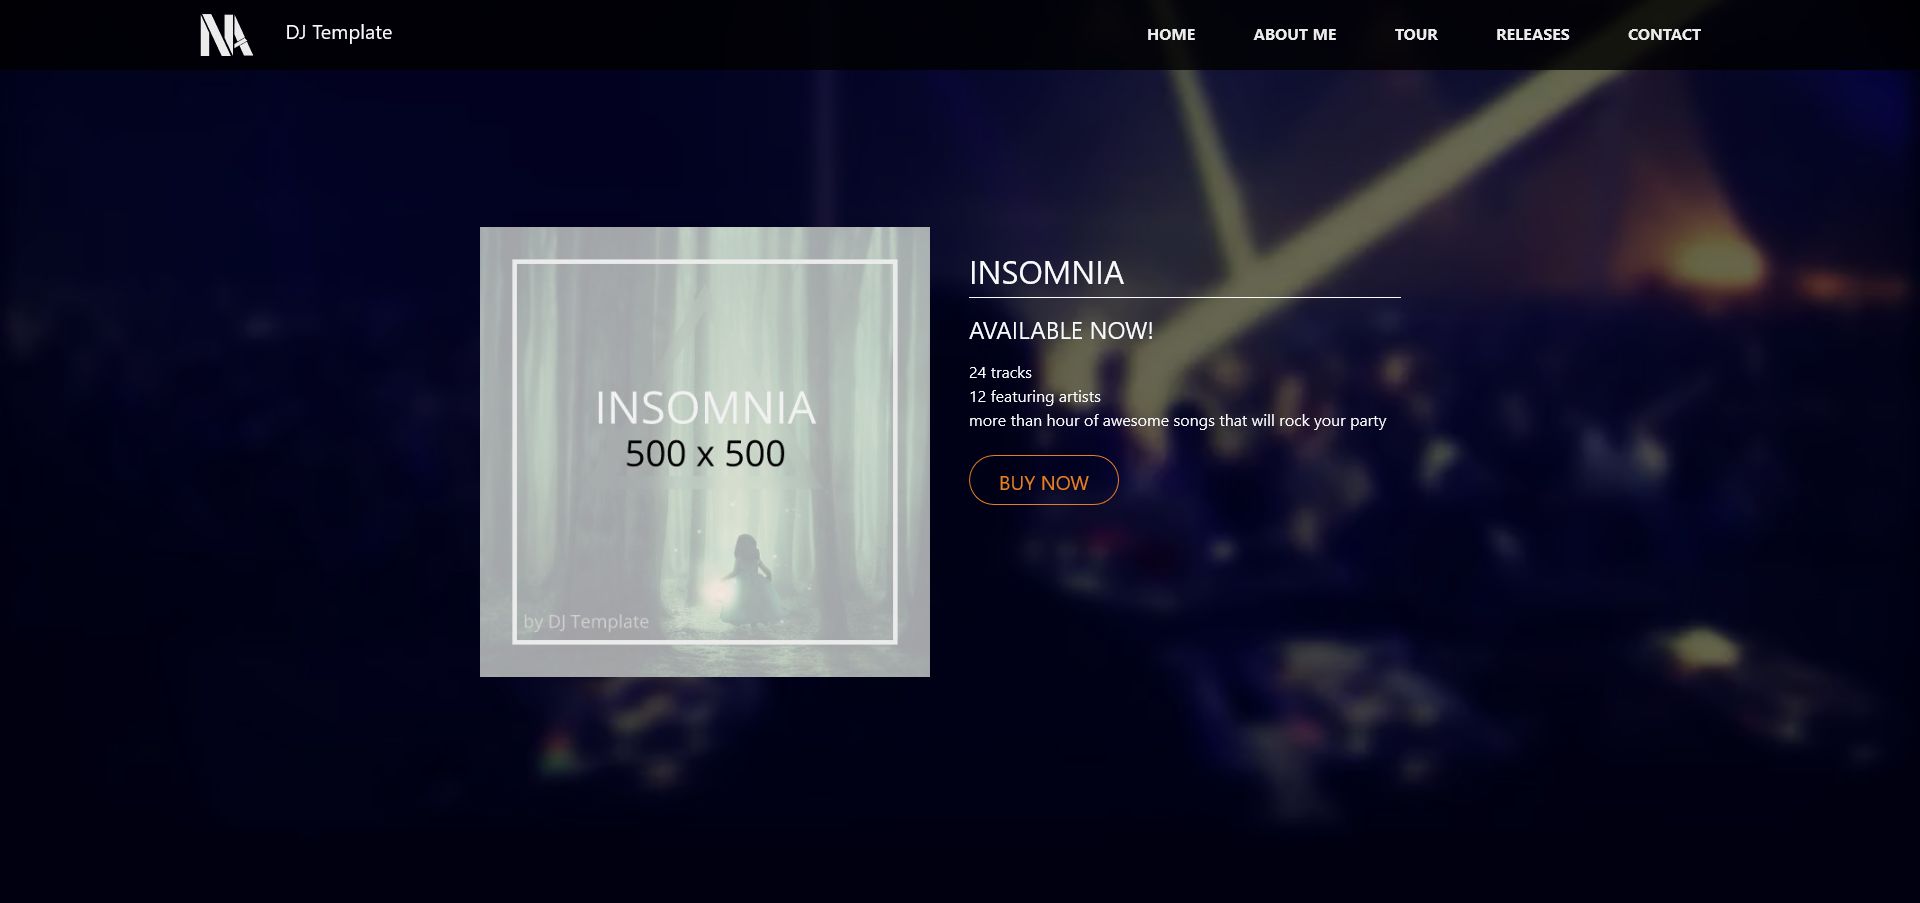This screenshot has width=1920, height=903.
Task: Select the '24 tracks' text line
Action: click(1000, 372)
